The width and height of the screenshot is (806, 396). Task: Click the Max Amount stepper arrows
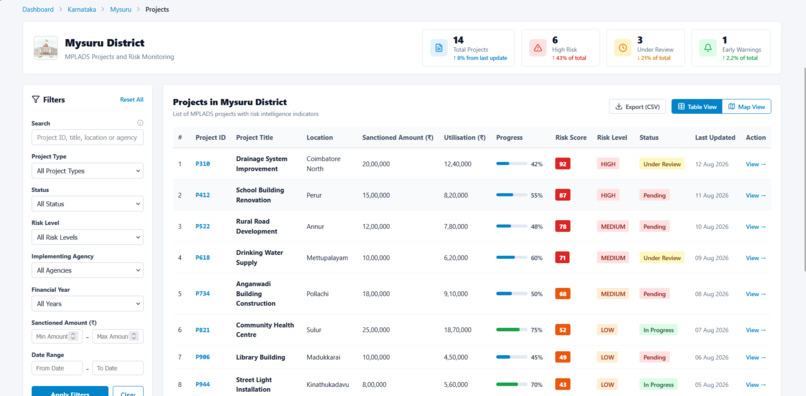(134, 336)
